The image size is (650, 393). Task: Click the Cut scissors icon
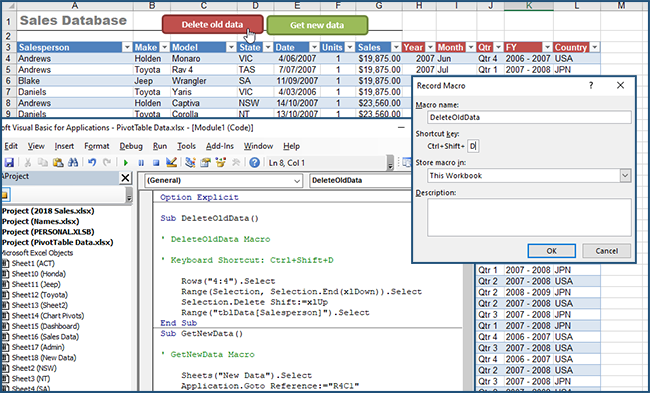tap(28, 163)
